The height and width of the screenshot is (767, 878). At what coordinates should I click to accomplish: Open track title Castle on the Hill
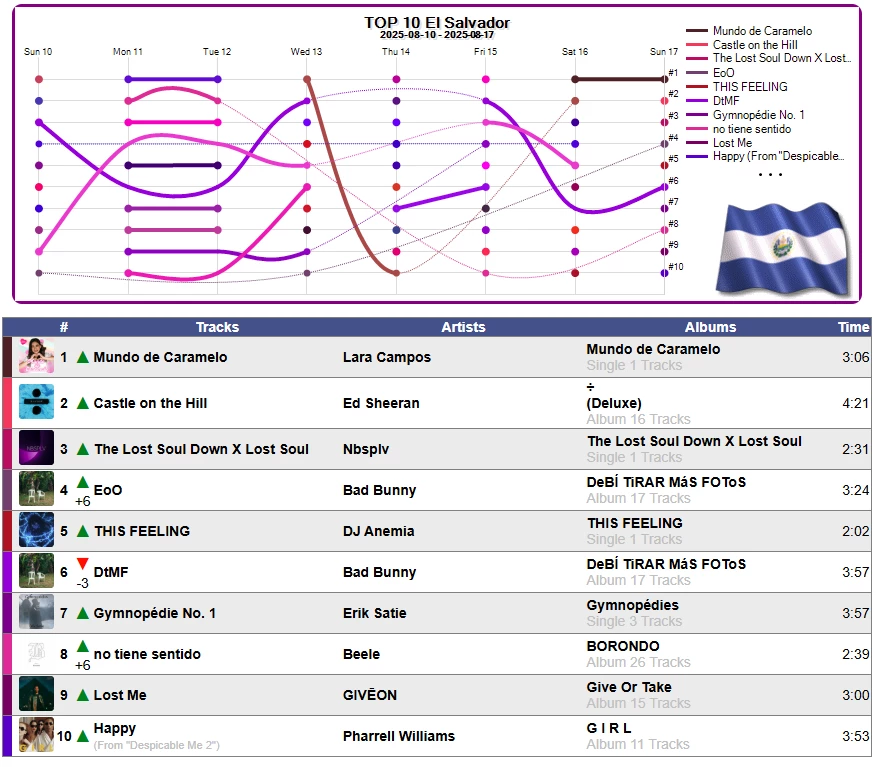pyautogui.click(x=150, y=403)
